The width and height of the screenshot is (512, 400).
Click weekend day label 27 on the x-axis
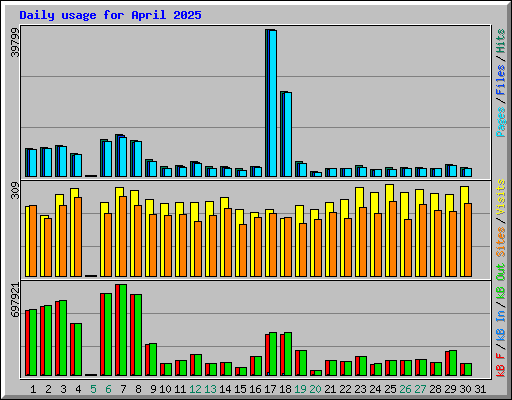coord(420,389)
